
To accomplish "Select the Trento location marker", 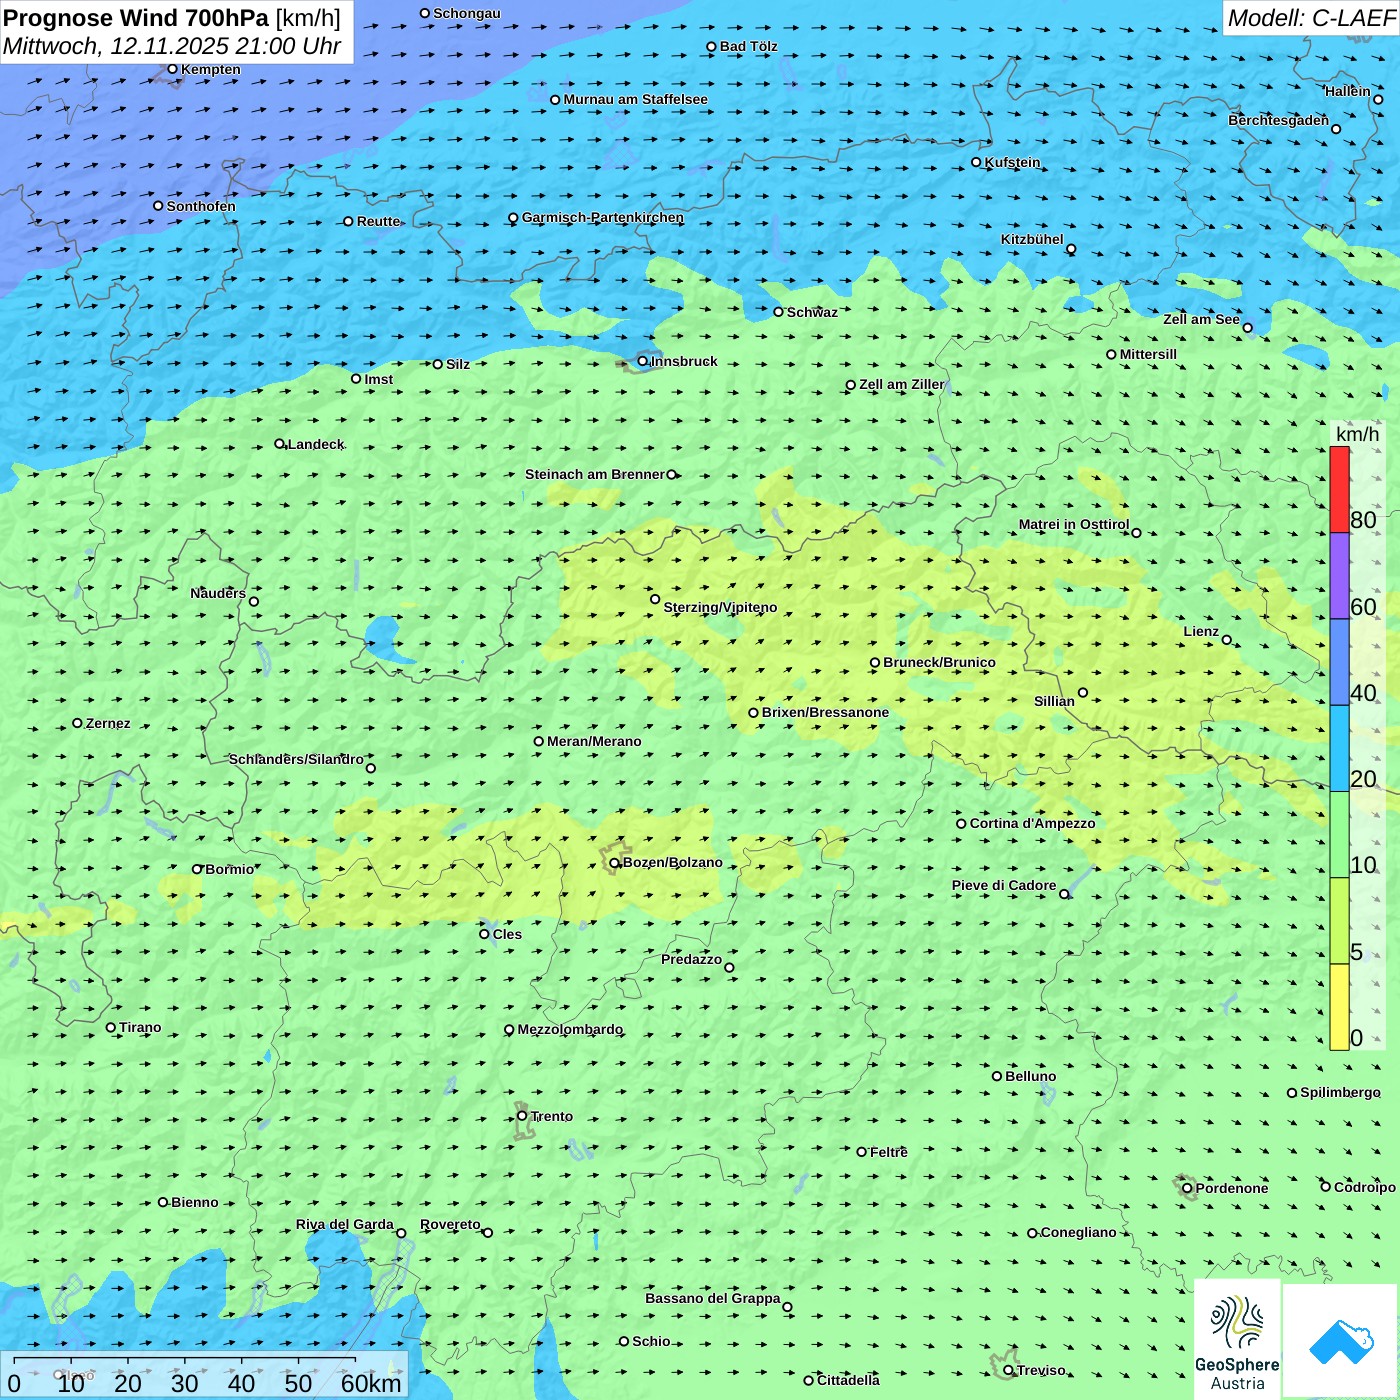I will click(522, 1116).
